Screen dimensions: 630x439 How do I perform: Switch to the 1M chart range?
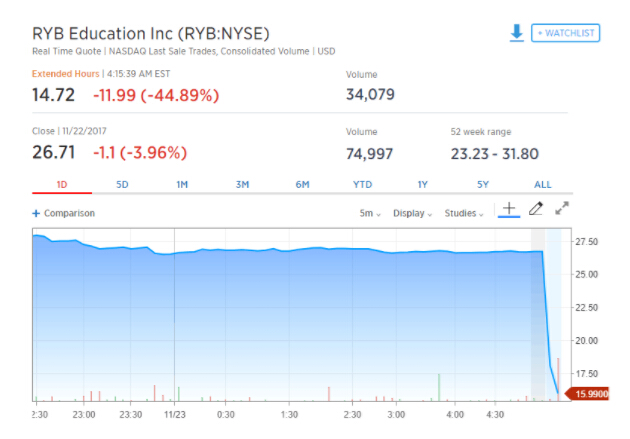[182, 184]
